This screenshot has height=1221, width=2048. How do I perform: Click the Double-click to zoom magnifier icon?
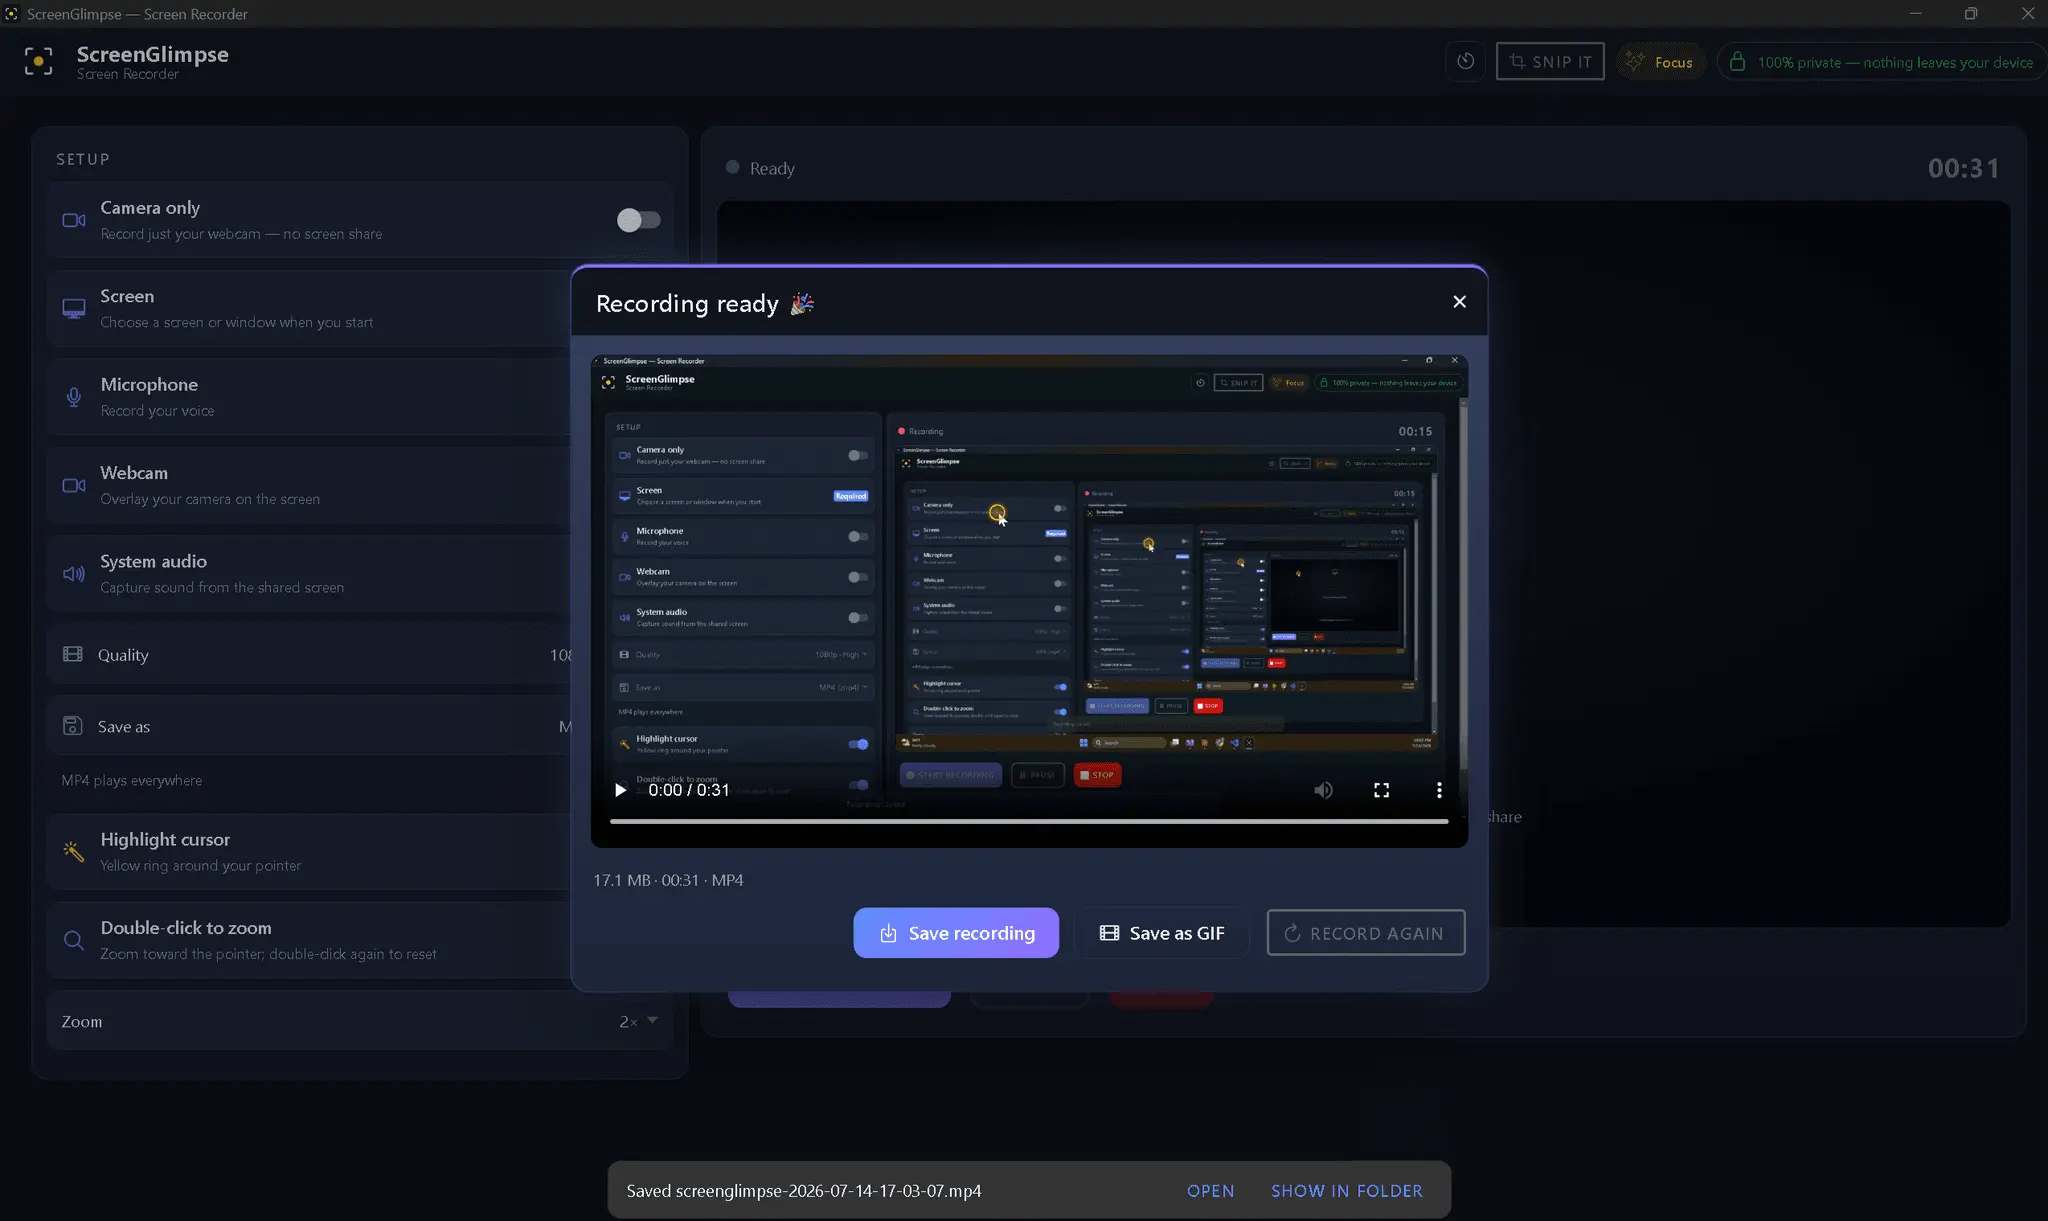pos(73,940)
